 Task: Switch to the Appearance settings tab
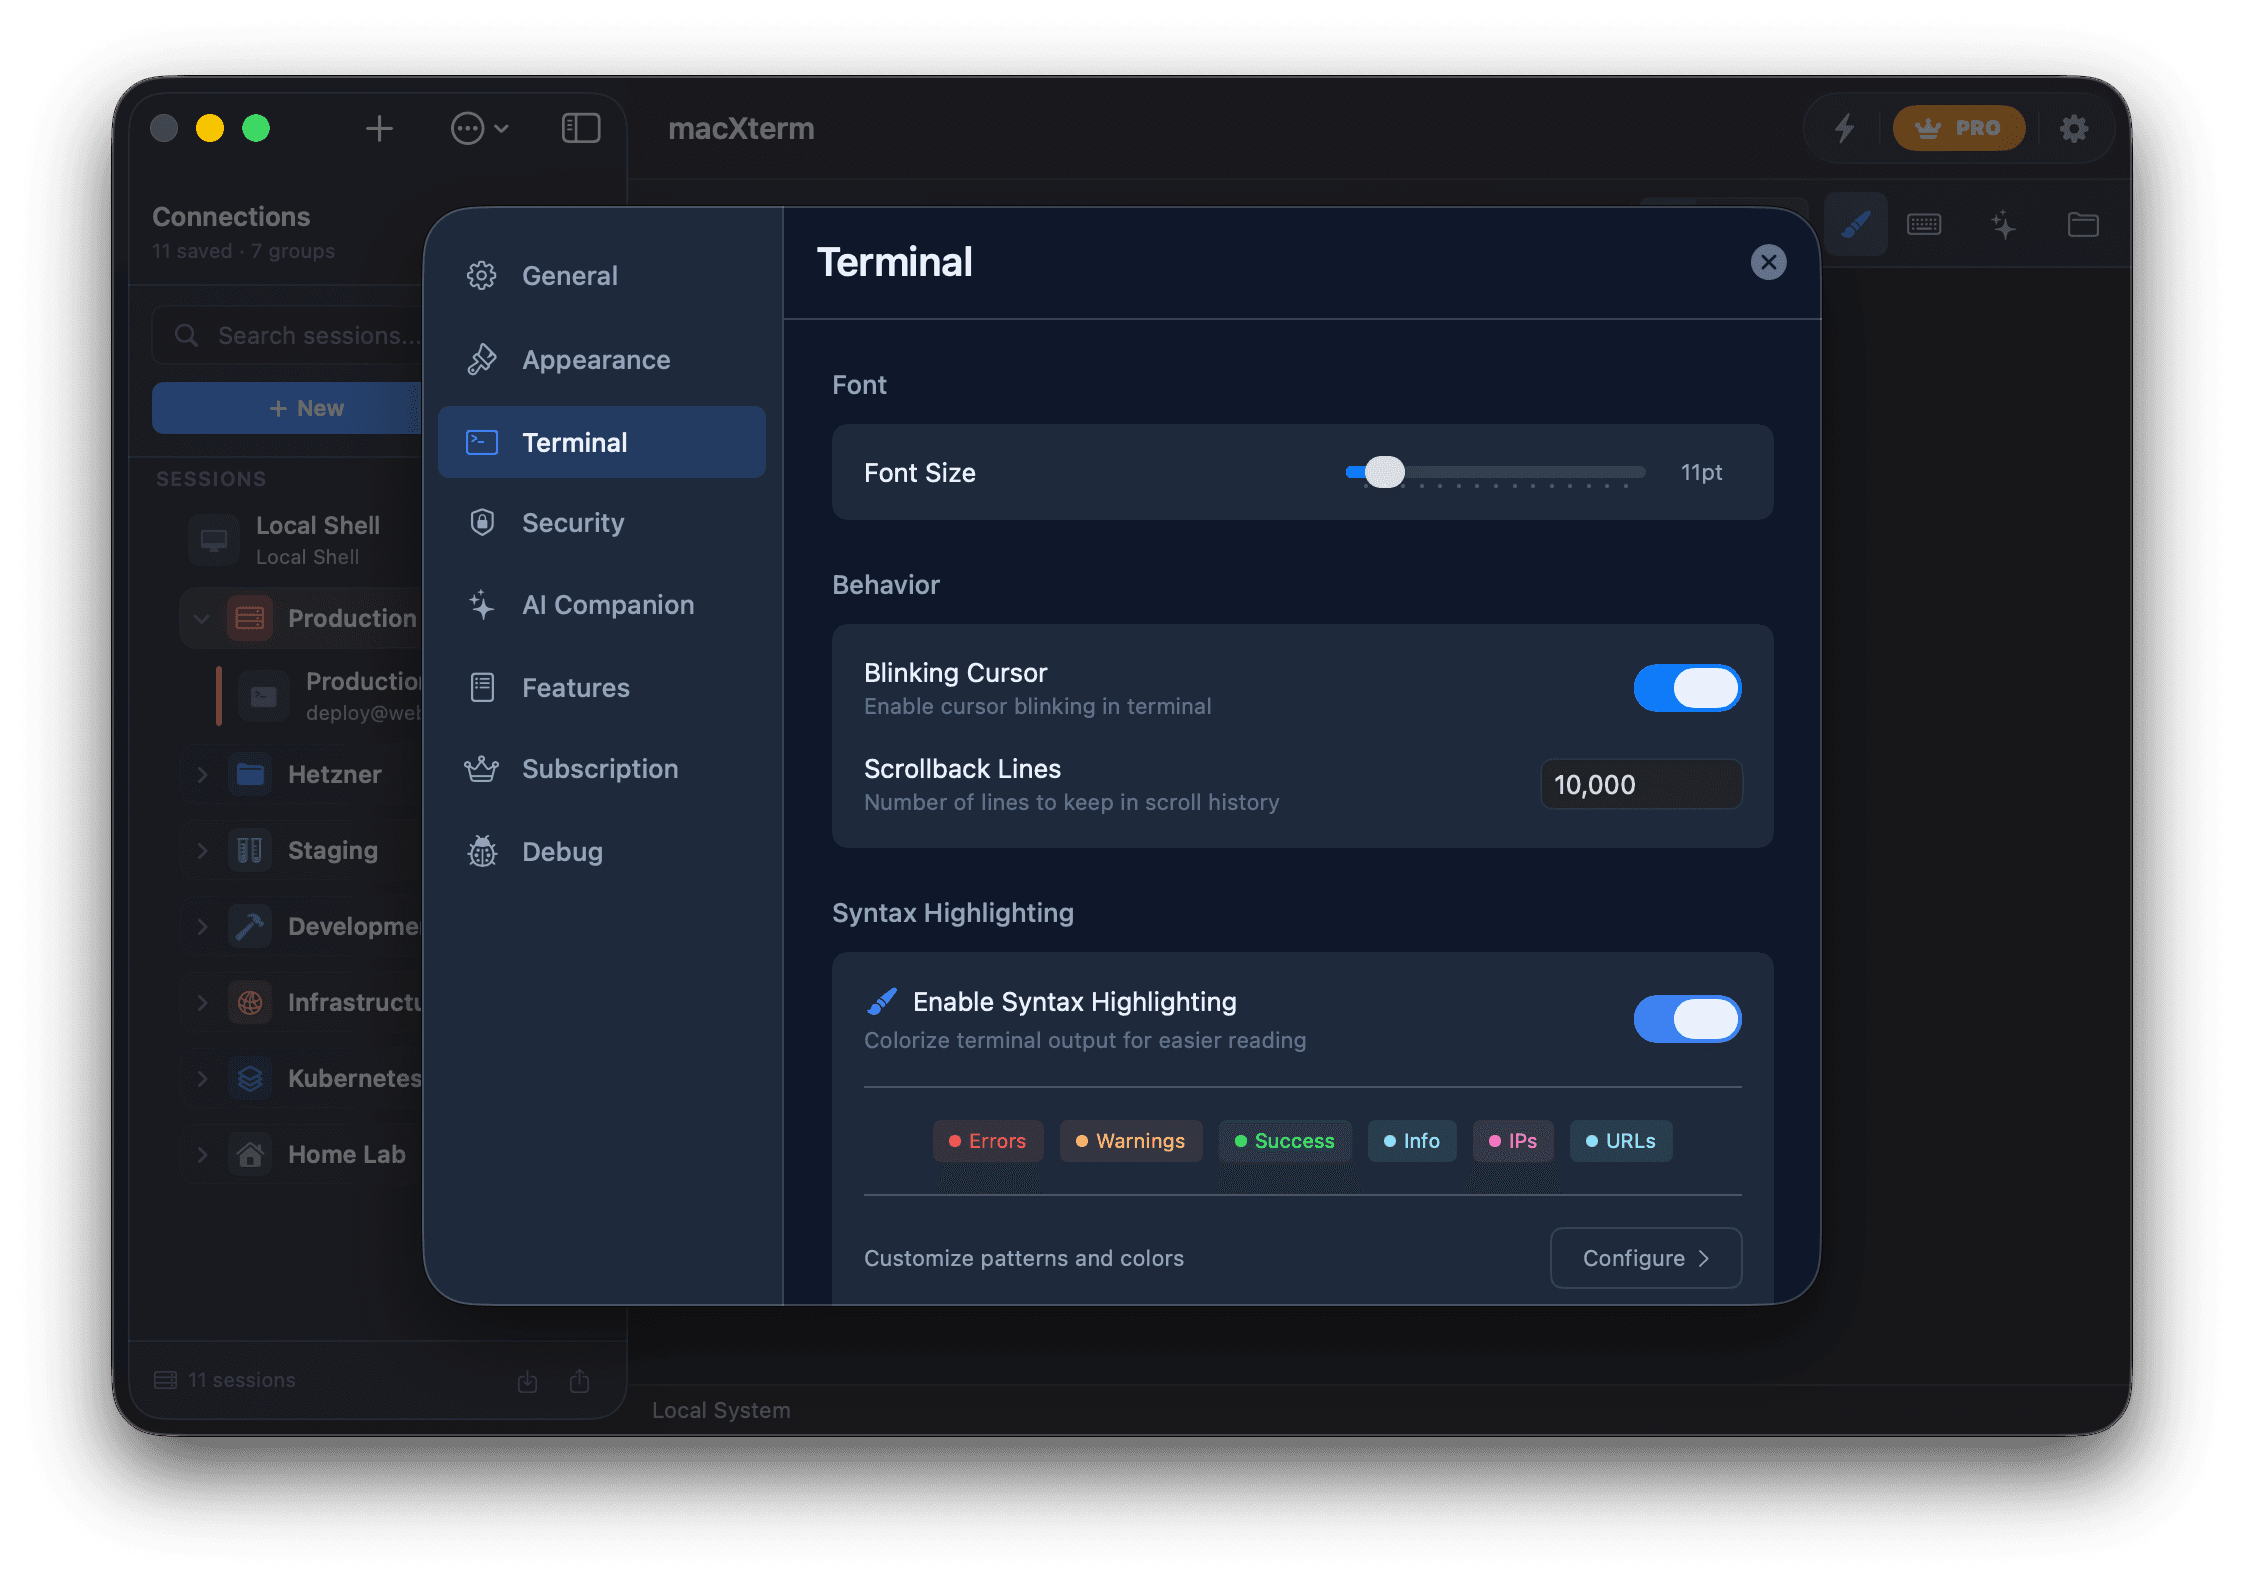(x=601, y=360)
